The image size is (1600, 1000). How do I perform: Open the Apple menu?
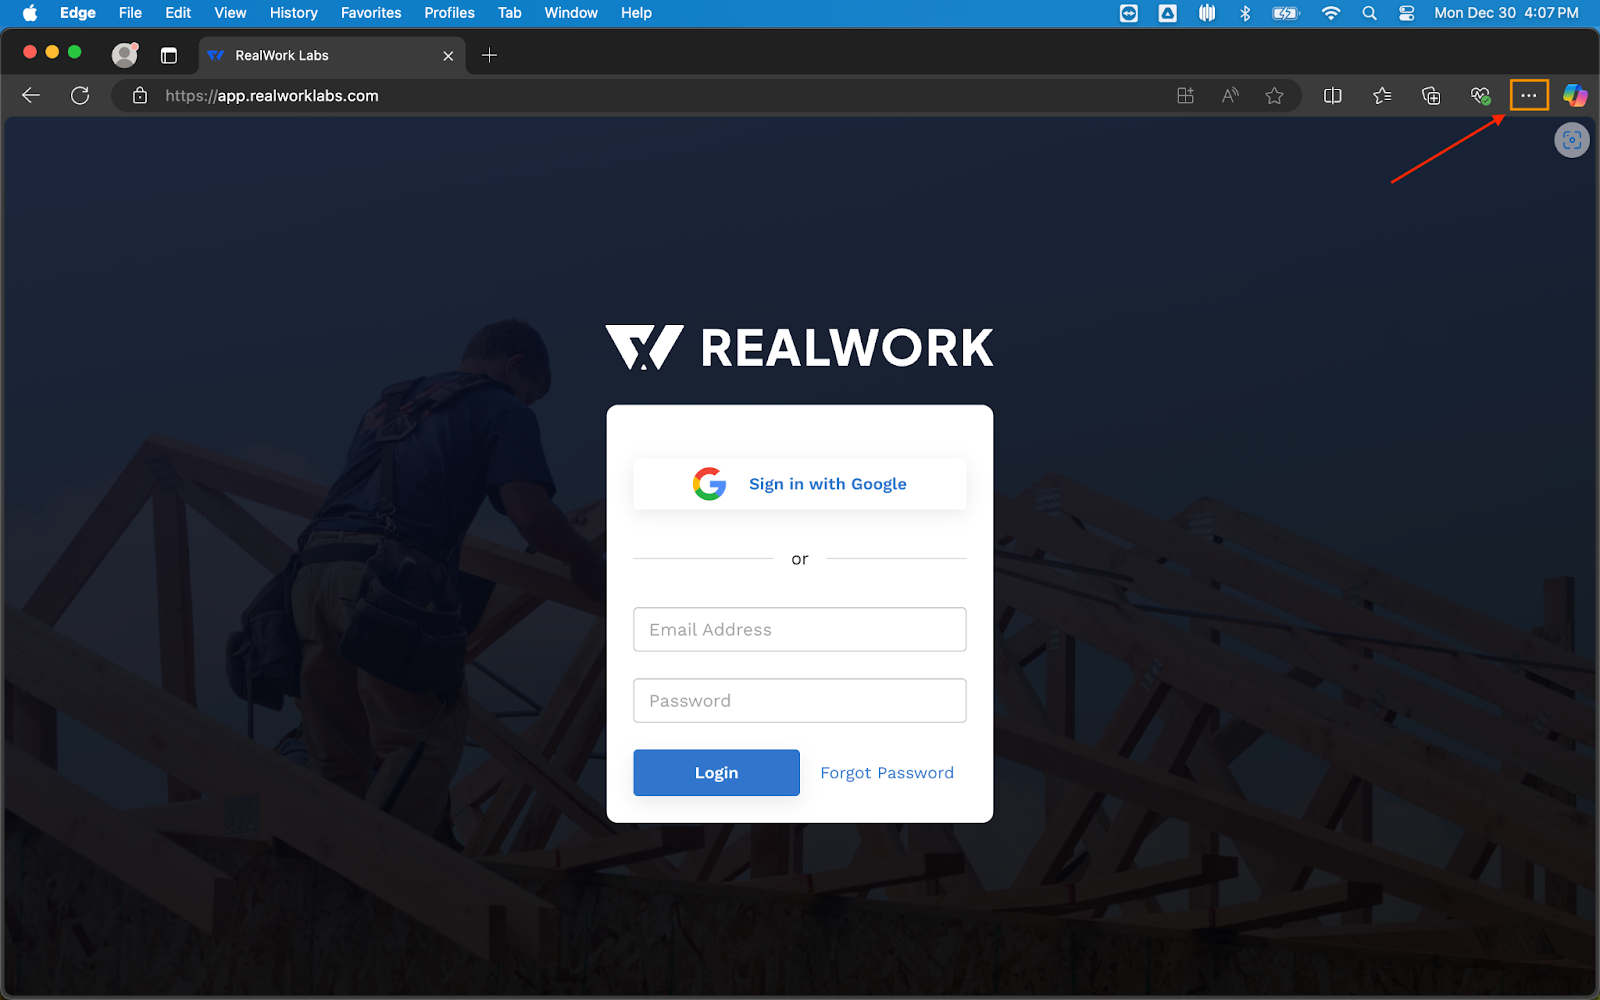click(30, 13)
